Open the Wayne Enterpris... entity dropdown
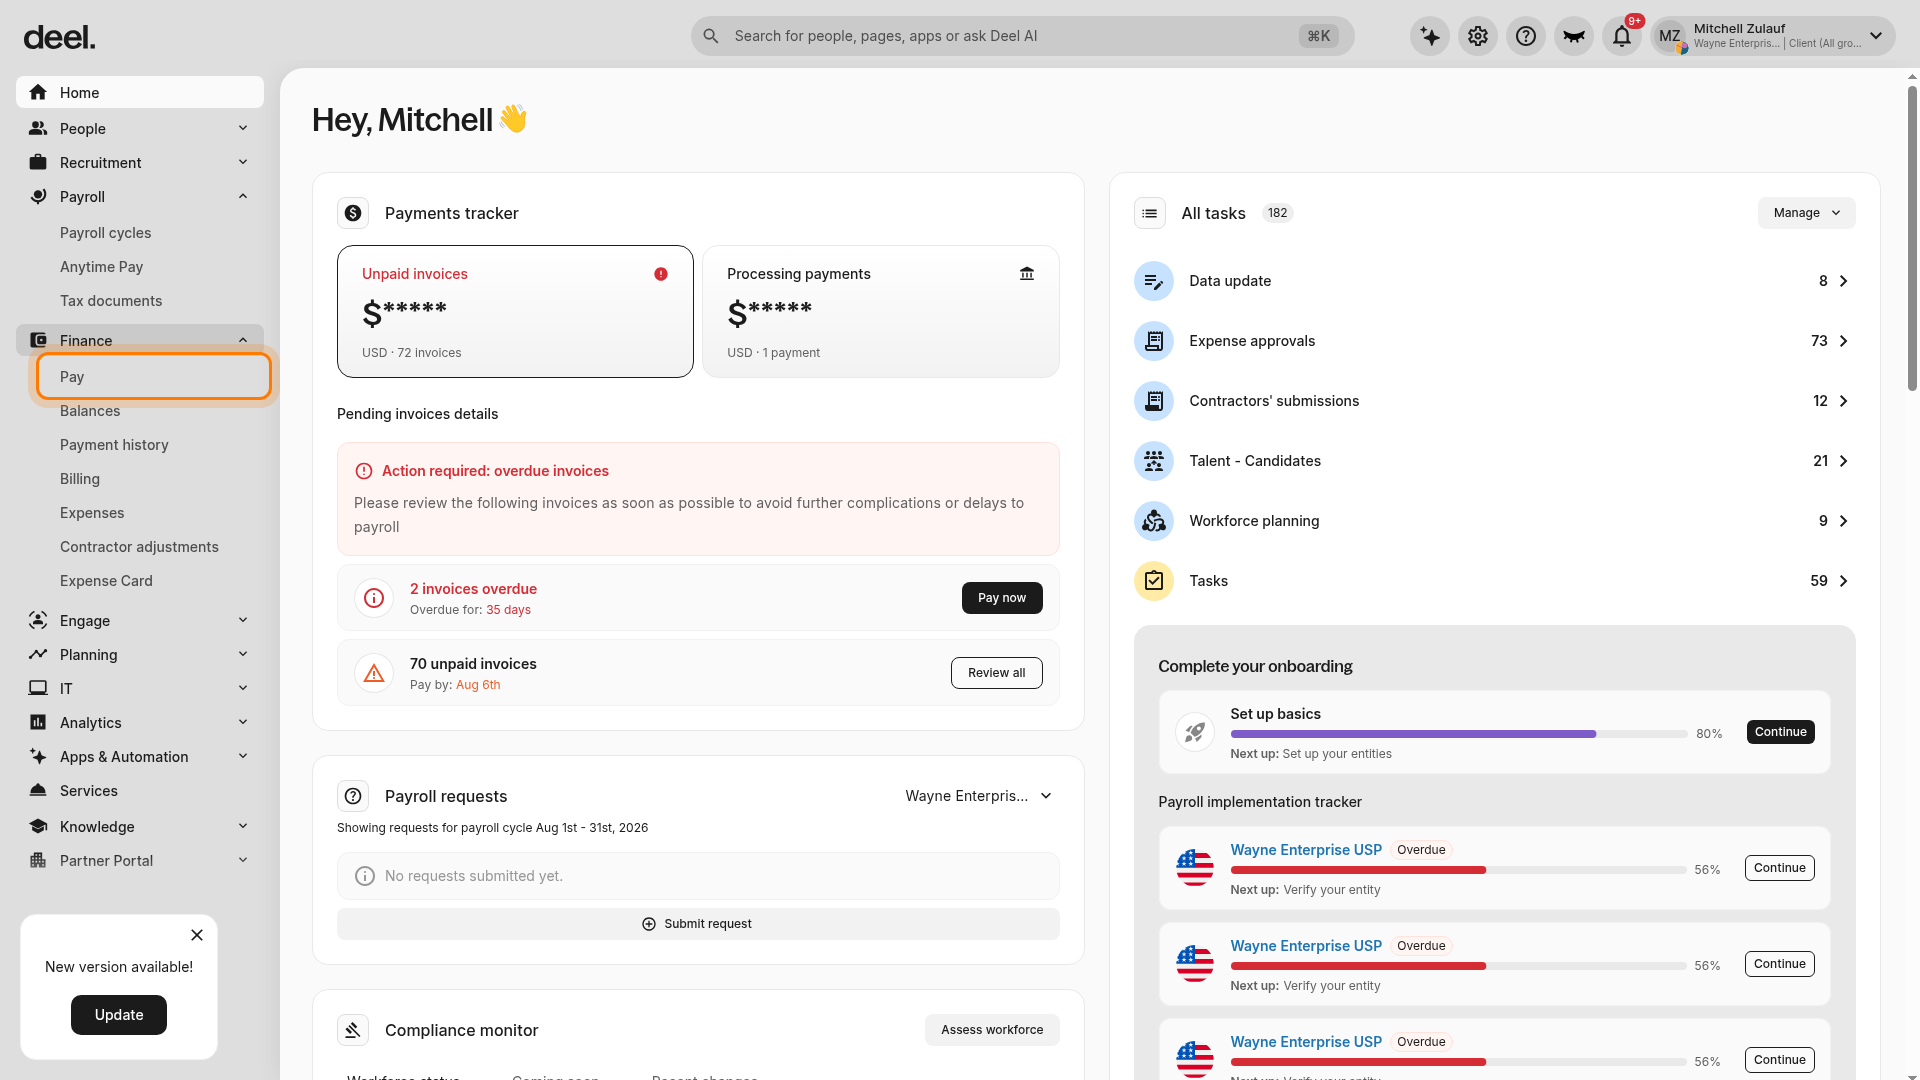The image size is (1920, 1080). [978, 796]
